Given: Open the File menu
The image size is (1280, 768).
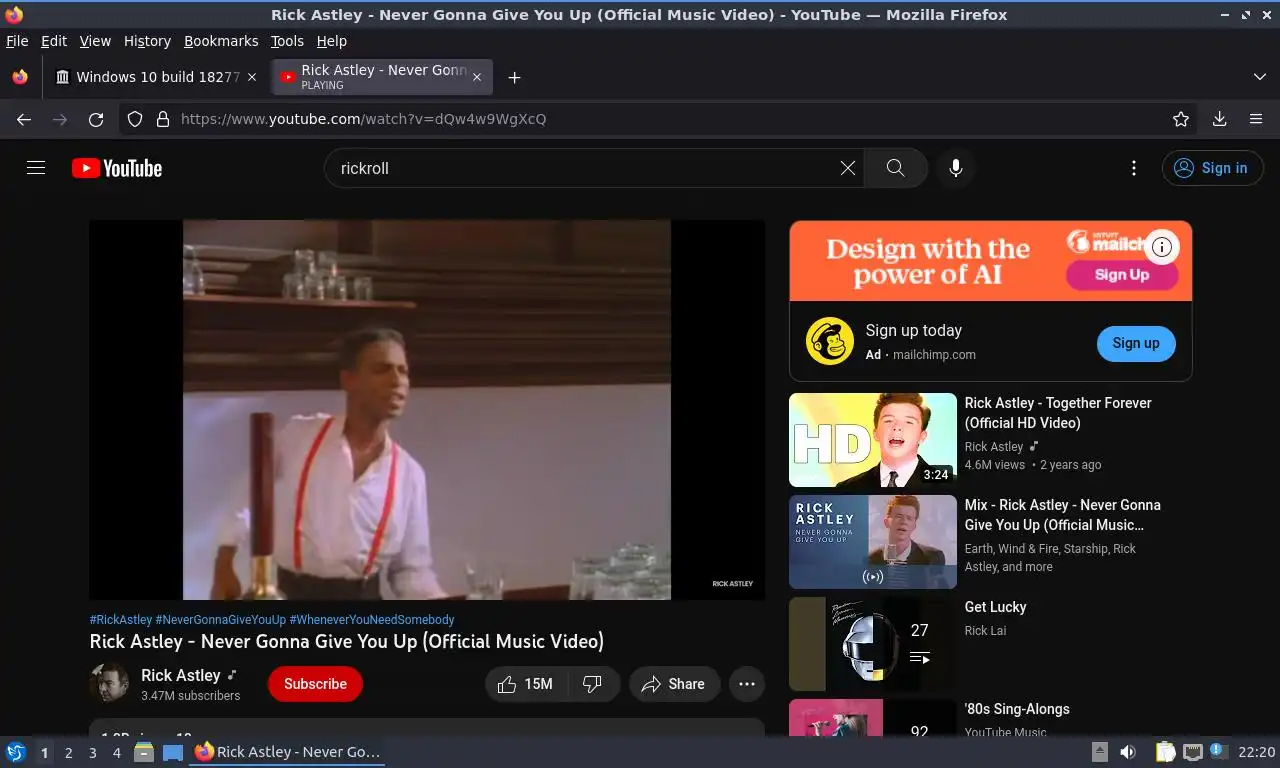Looking at the screenshot, I should [17, 41].
